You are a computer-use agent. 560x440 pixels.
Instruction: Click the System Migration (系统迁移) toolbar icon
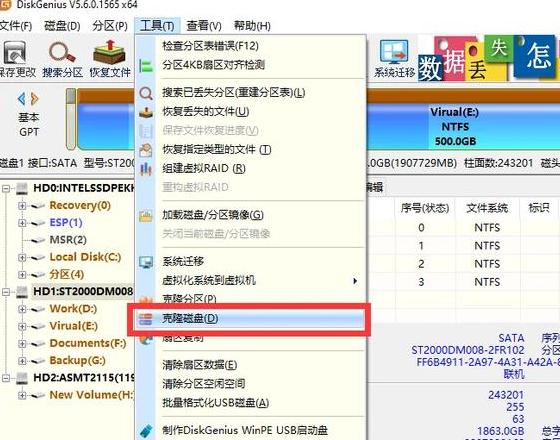tap(394, 52)
